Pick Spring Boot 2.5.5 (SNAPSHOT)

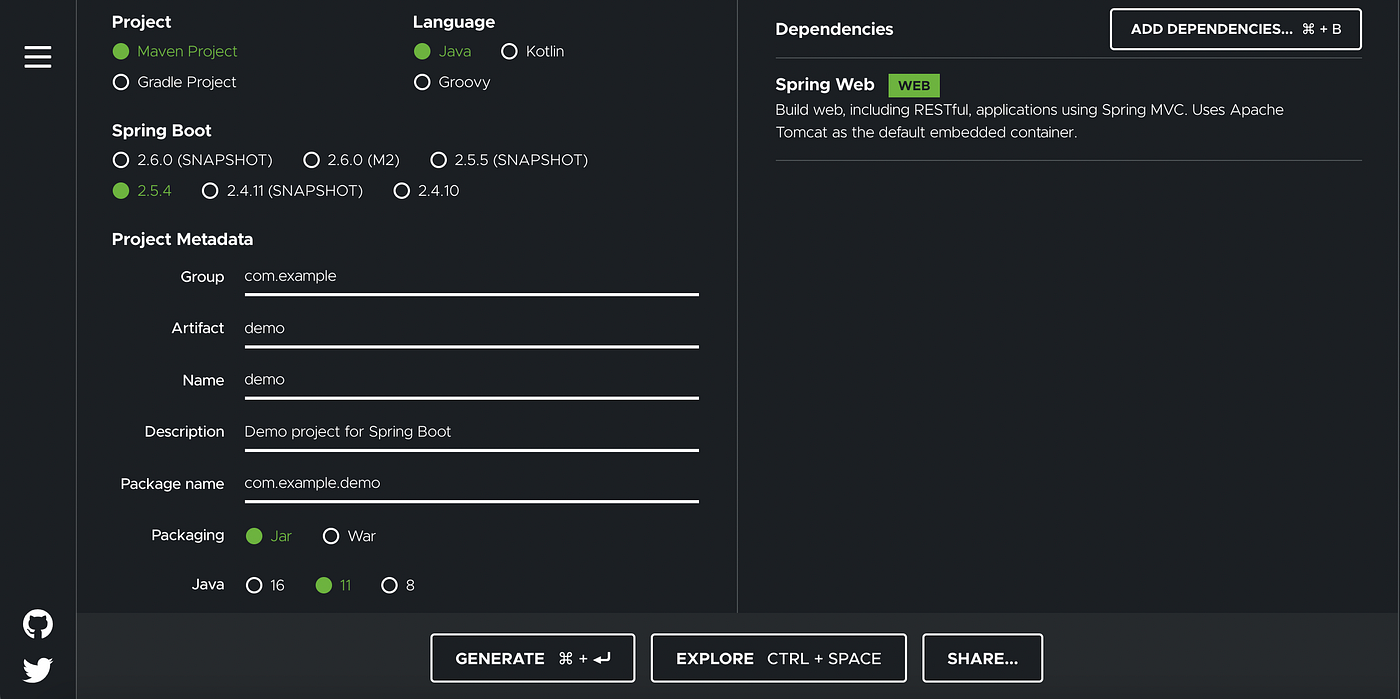tap(439, 159)
